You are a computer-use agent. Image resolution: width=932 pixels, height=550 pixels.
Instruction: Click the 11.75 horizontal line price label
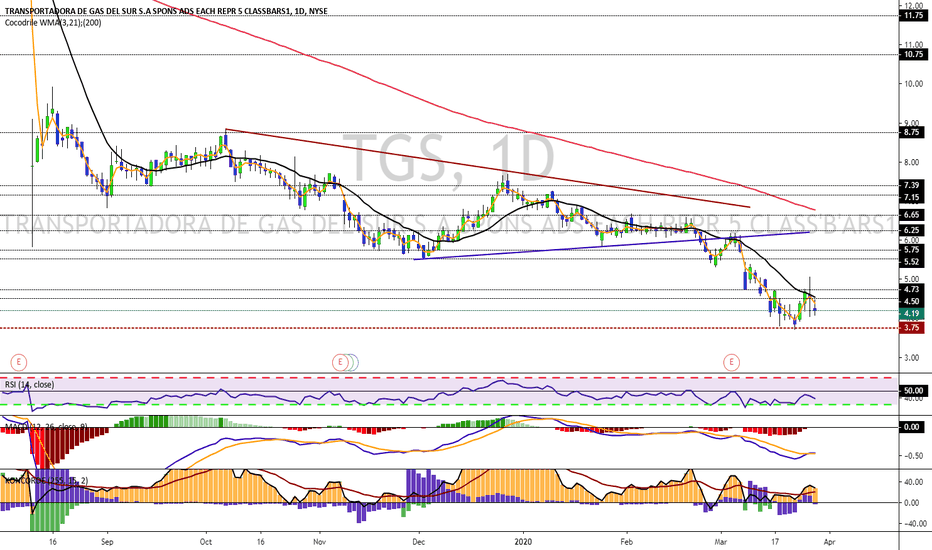913,15
